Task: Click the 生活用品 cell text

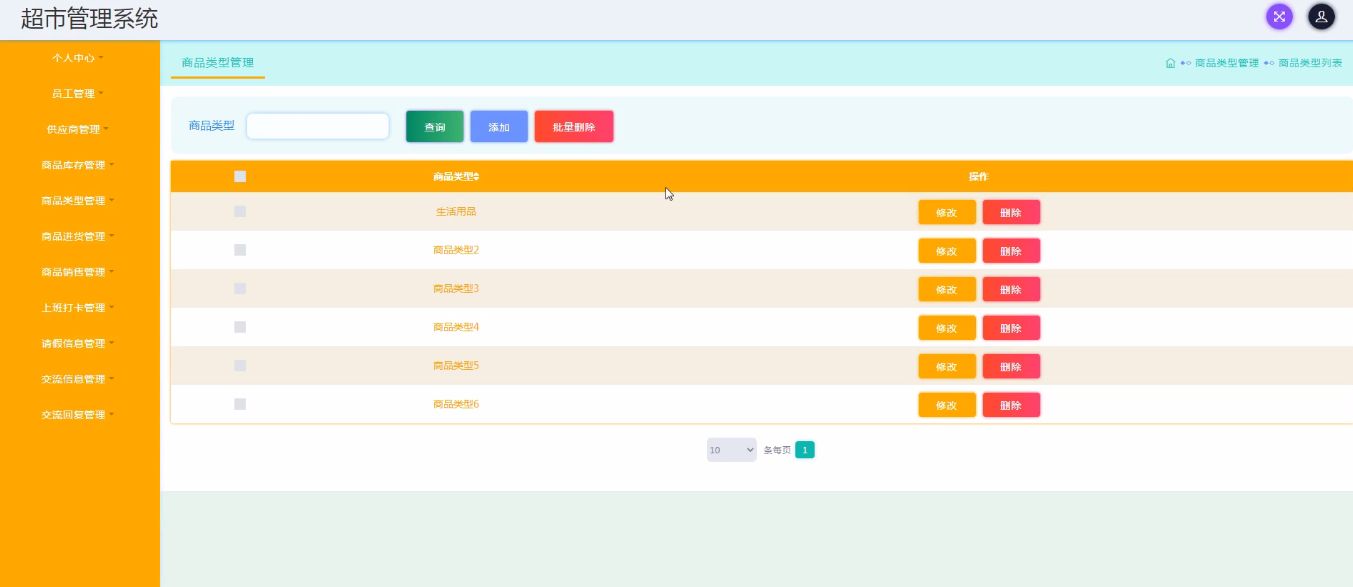Action: tap(456, 212)
